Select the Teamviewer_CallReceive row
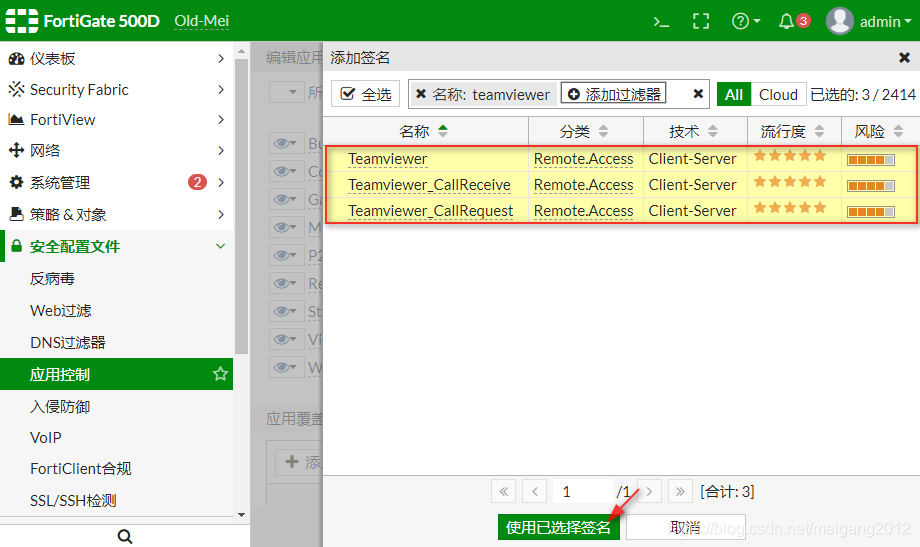 click(x=621, y=184)
